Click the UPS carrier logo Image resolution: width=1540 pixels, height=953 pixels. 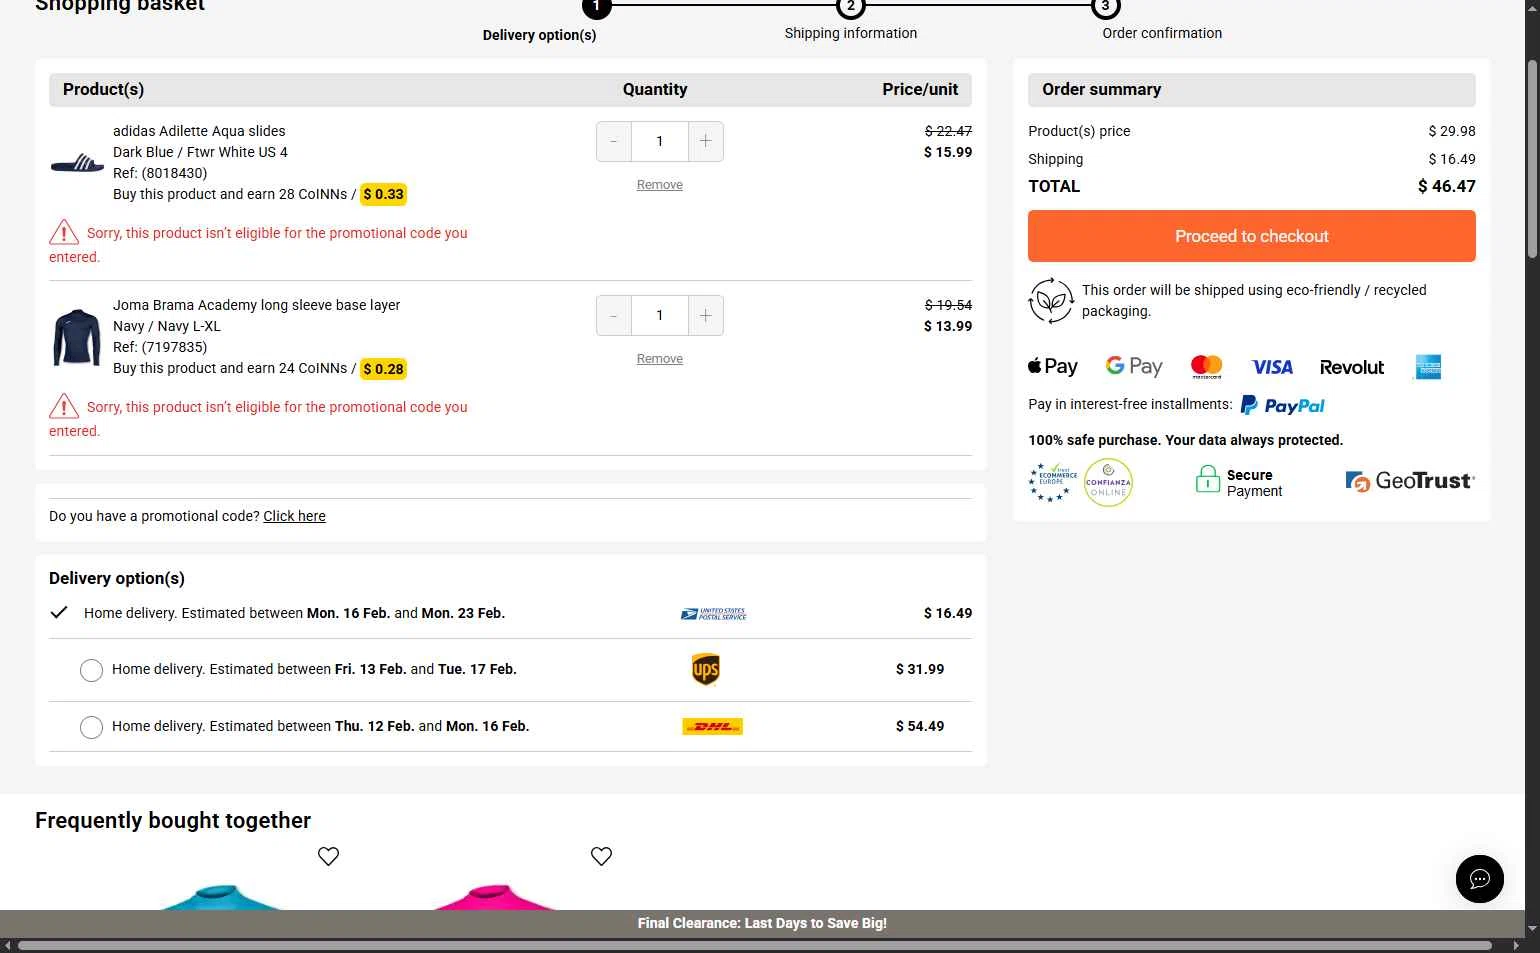click(706, 670)
